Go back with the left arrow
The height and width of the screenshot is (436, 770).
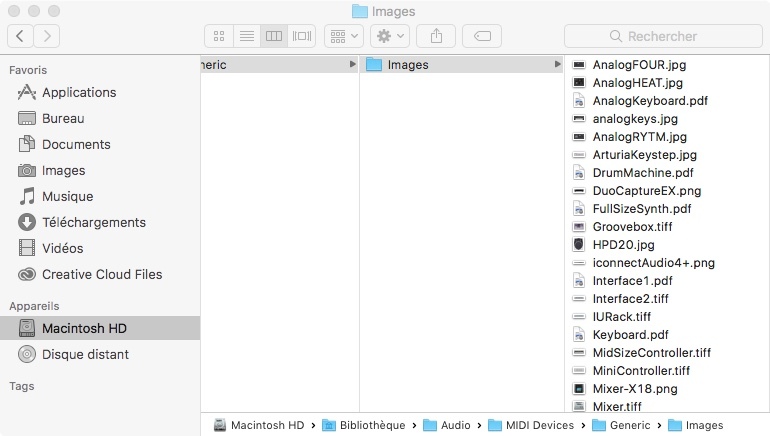(21, 36)
